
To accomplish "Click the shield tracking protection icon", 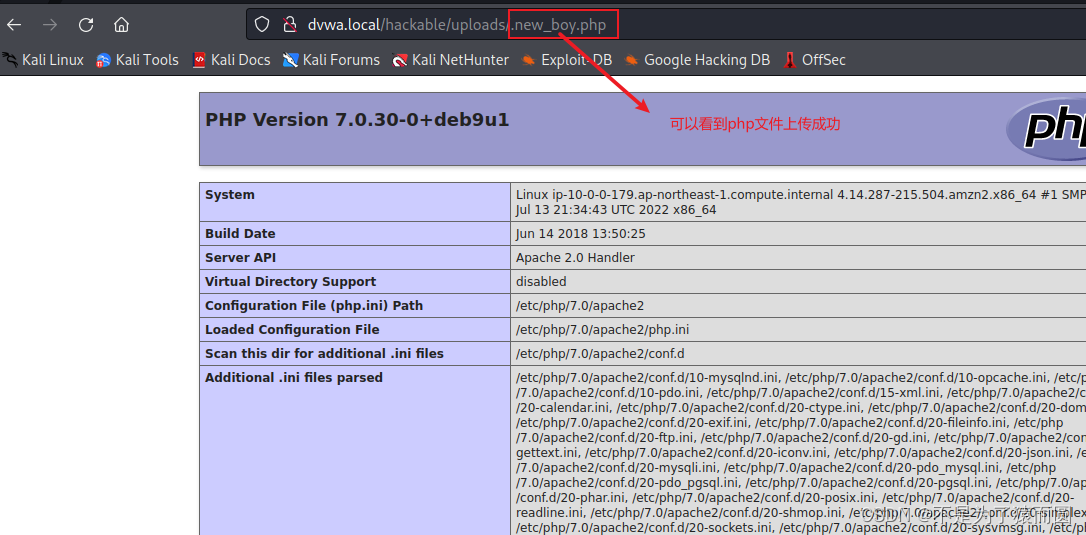I will tap(262, 25).
